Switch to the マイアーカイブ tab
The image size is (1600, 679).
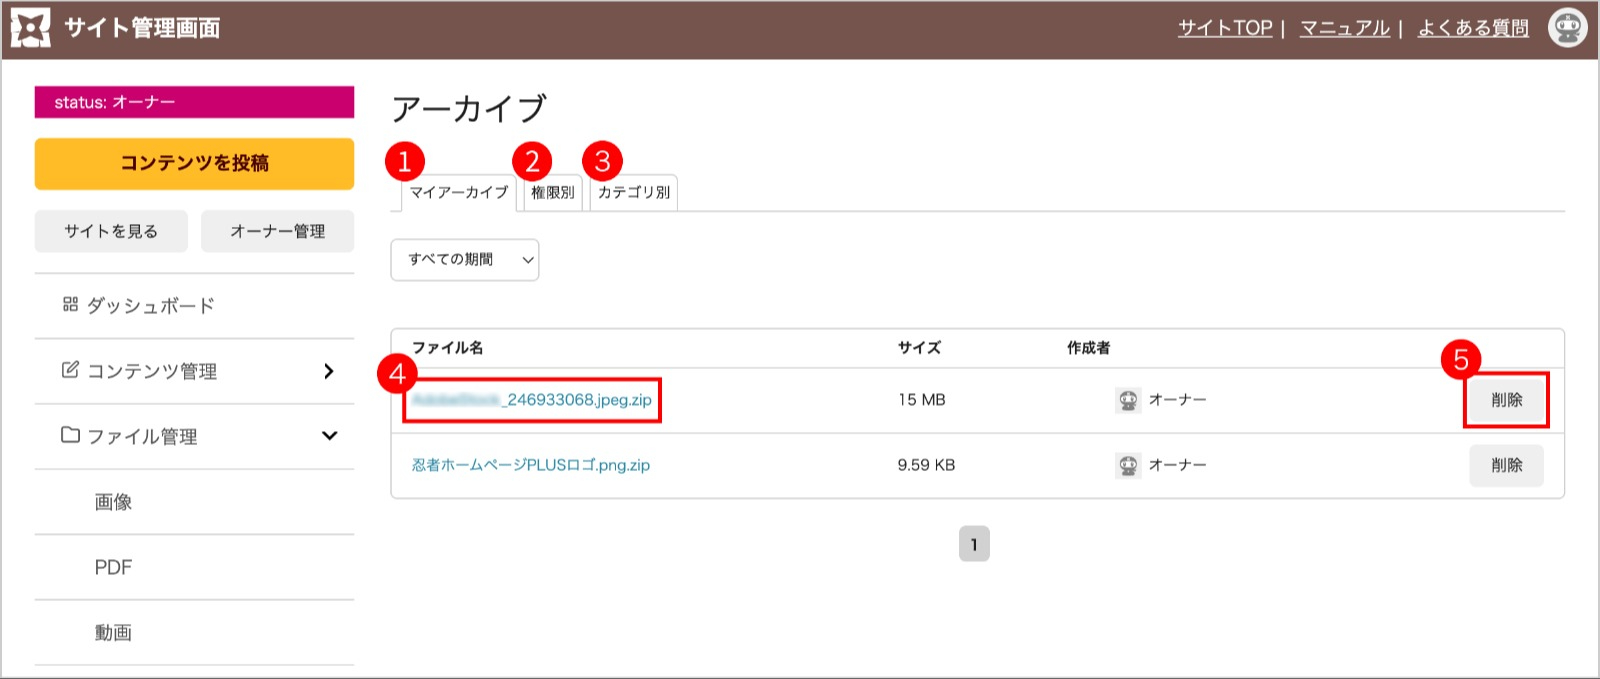pyautogui.click(x=459, y=193)
